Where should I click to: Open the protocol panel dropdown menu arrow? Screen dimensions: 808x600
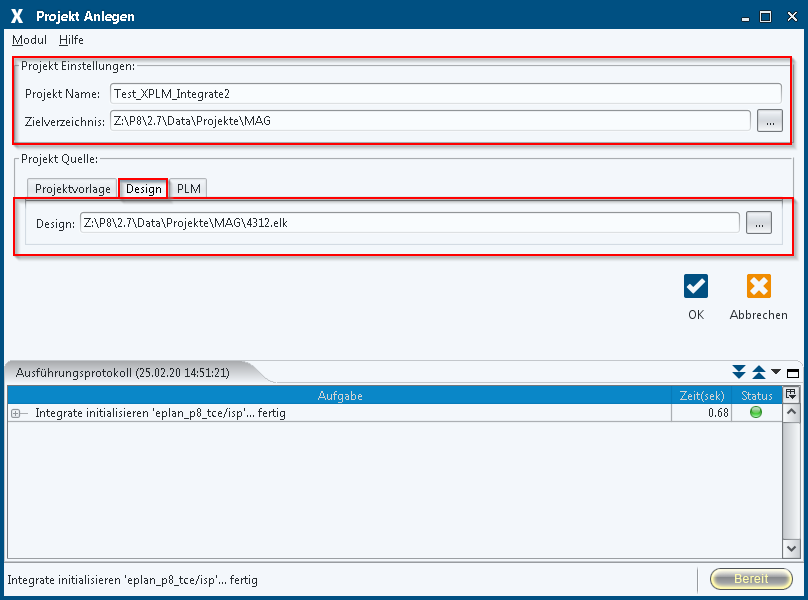pos(776,372)
